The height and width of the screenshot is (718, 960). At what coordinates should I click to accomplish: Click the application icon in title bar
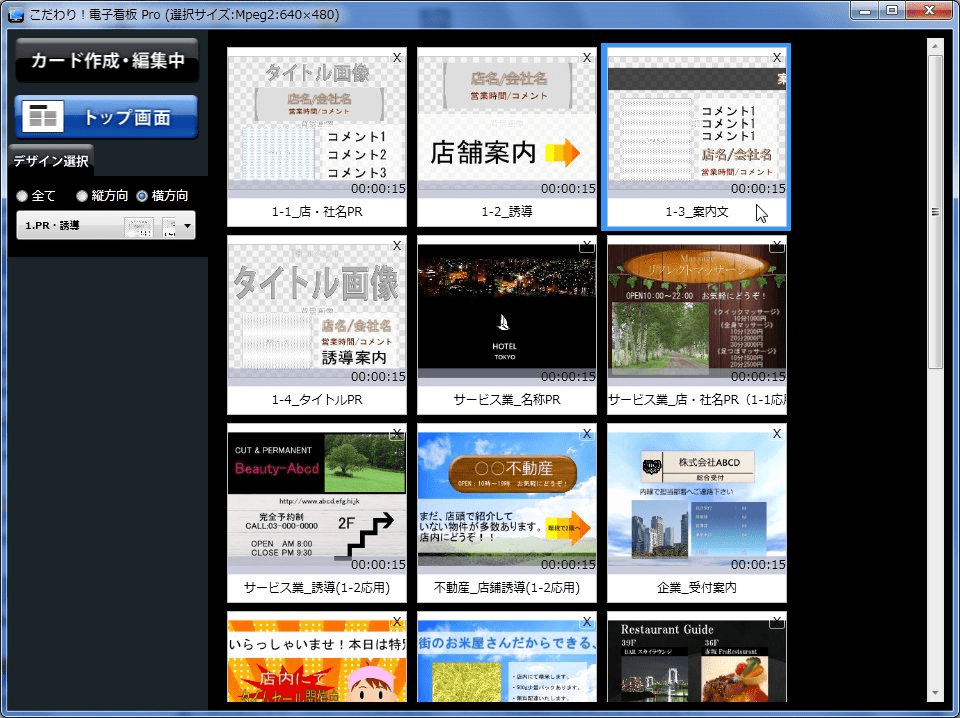16,13
